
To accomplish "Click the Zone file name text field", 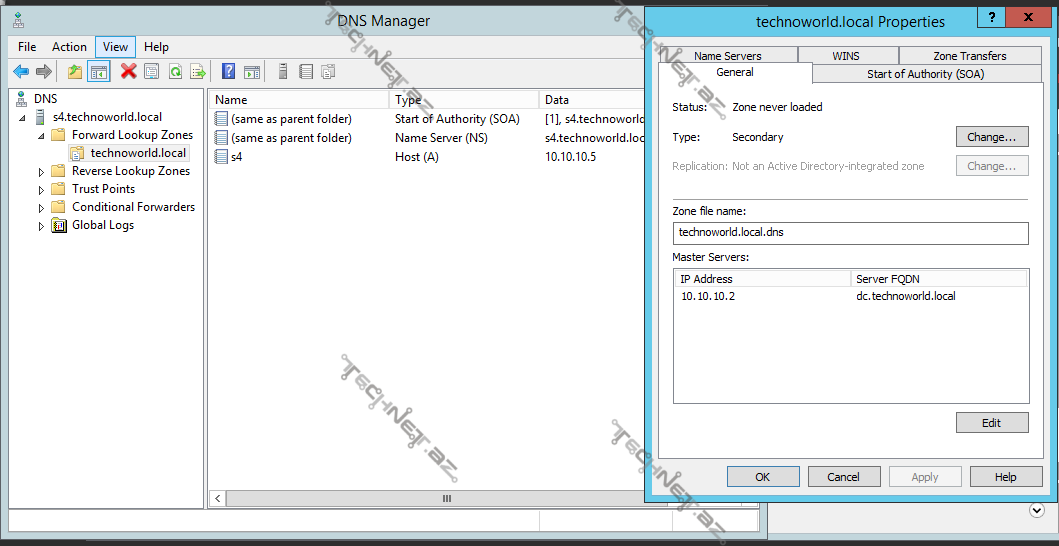I will [x=850, y=233].
